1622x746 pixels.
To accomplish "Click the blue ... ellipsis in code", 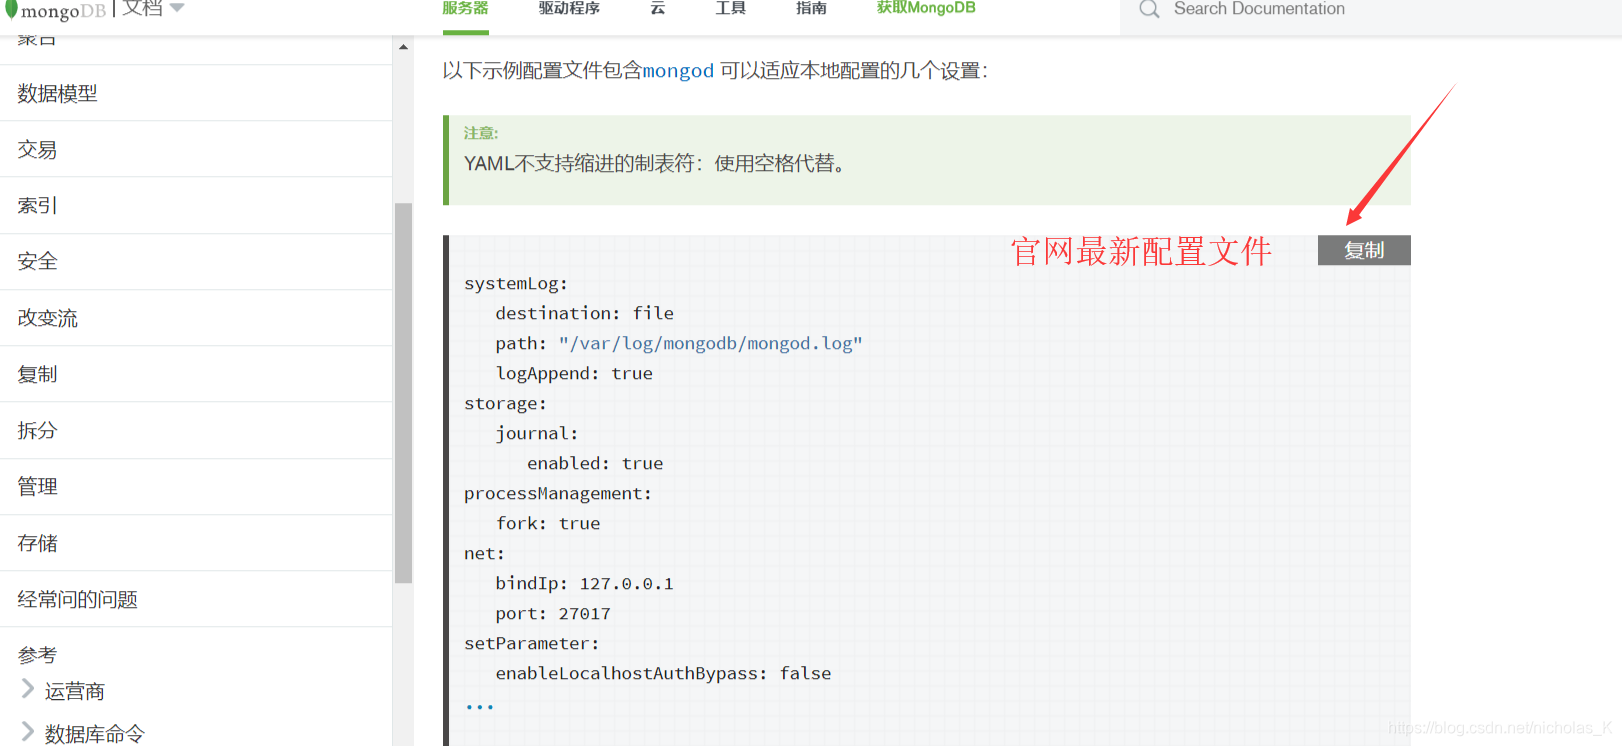I will pos(479,706).
